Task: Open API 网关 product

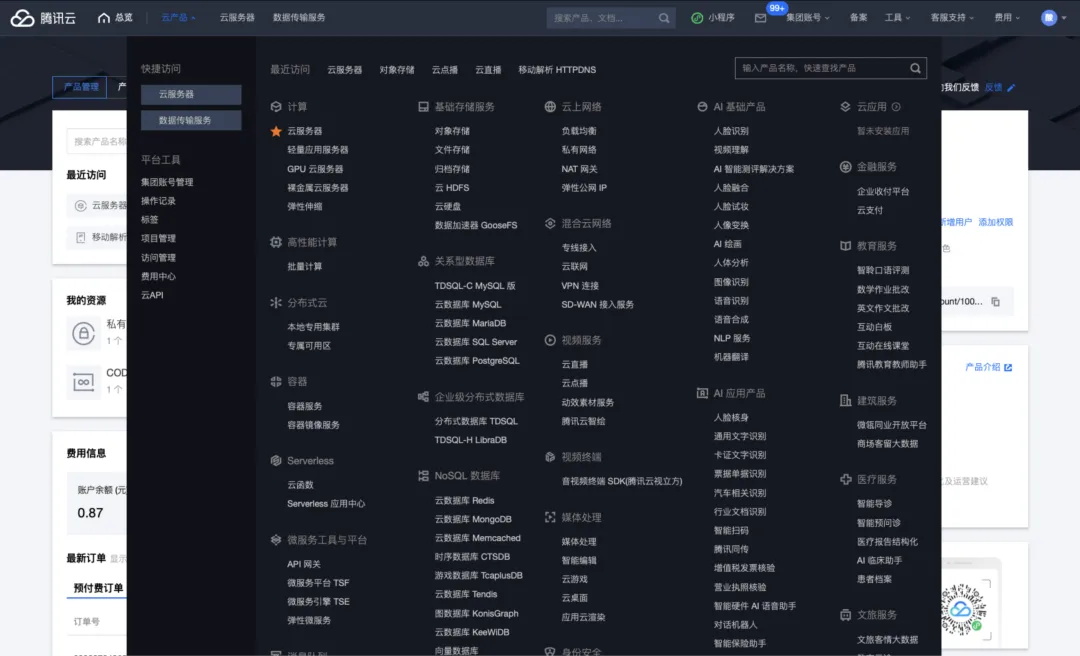Action: (304, 564)
